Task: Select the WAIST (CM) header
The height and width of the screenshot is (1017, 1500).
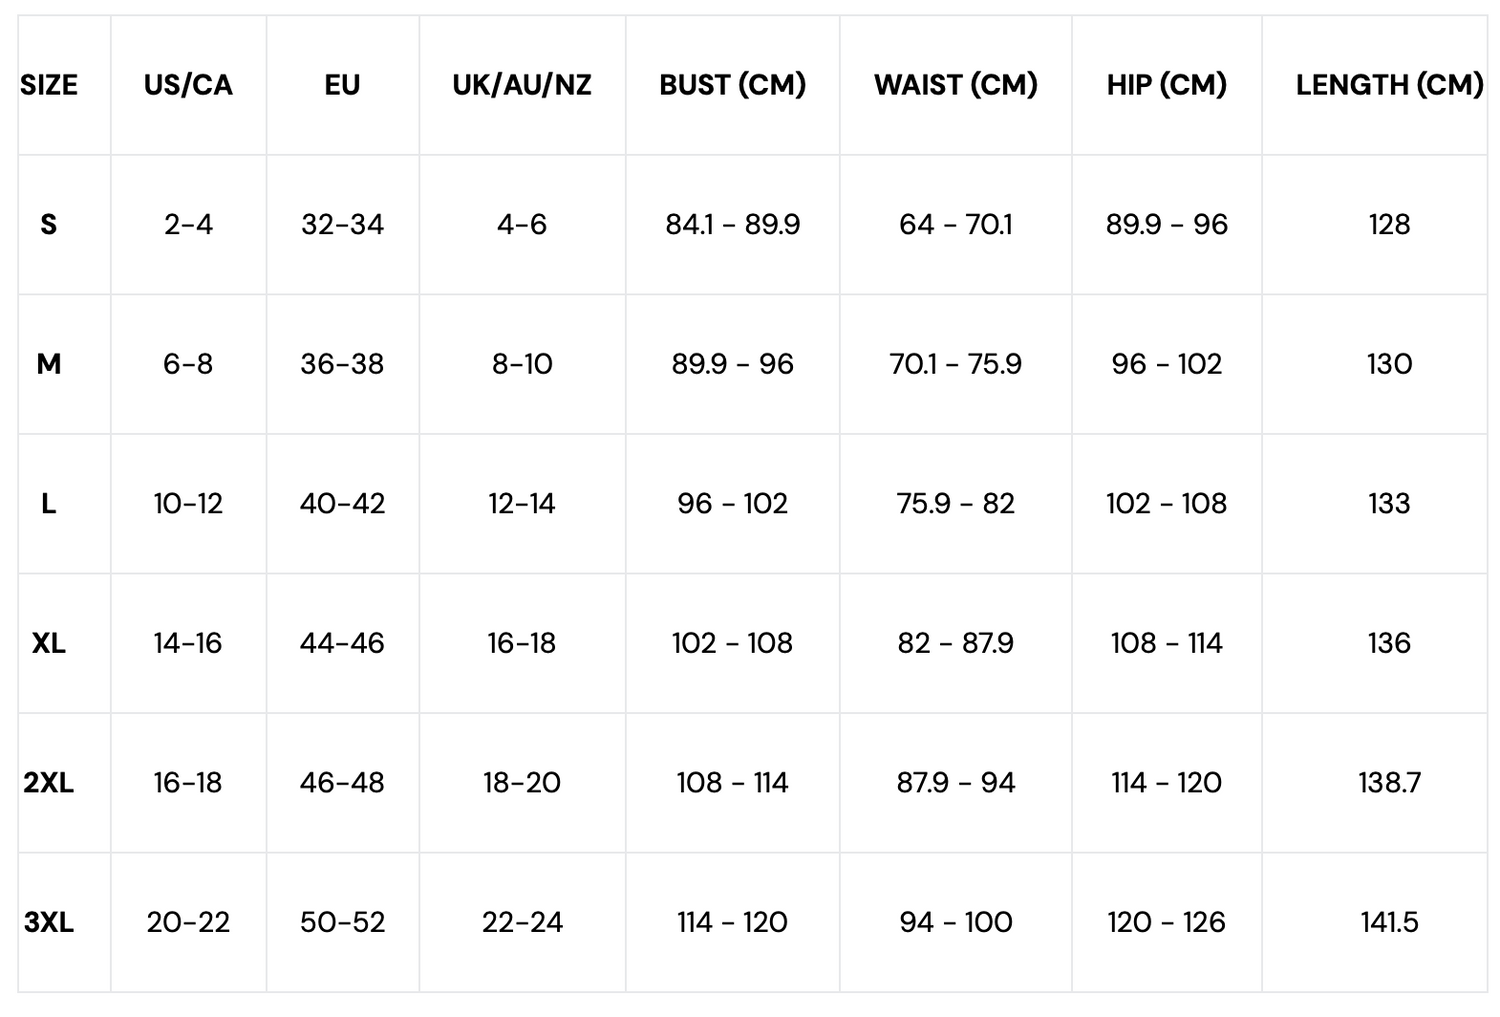Action: point(955,85)
